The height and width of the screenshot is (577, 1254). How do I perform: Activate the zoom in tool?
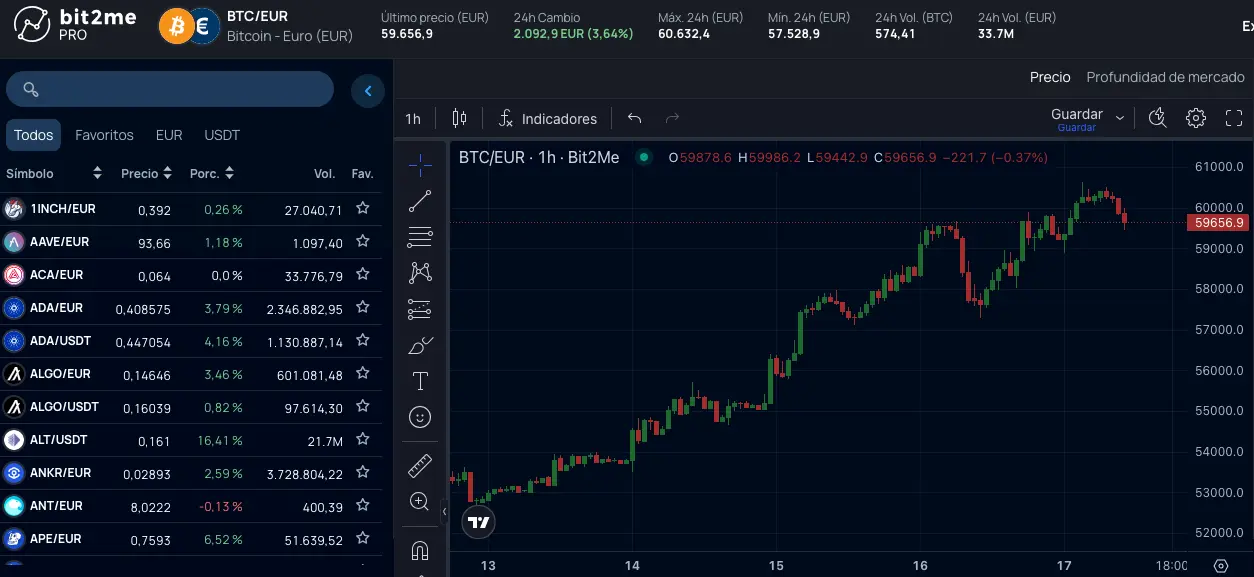pyautogui.click(x=420, y=501)
